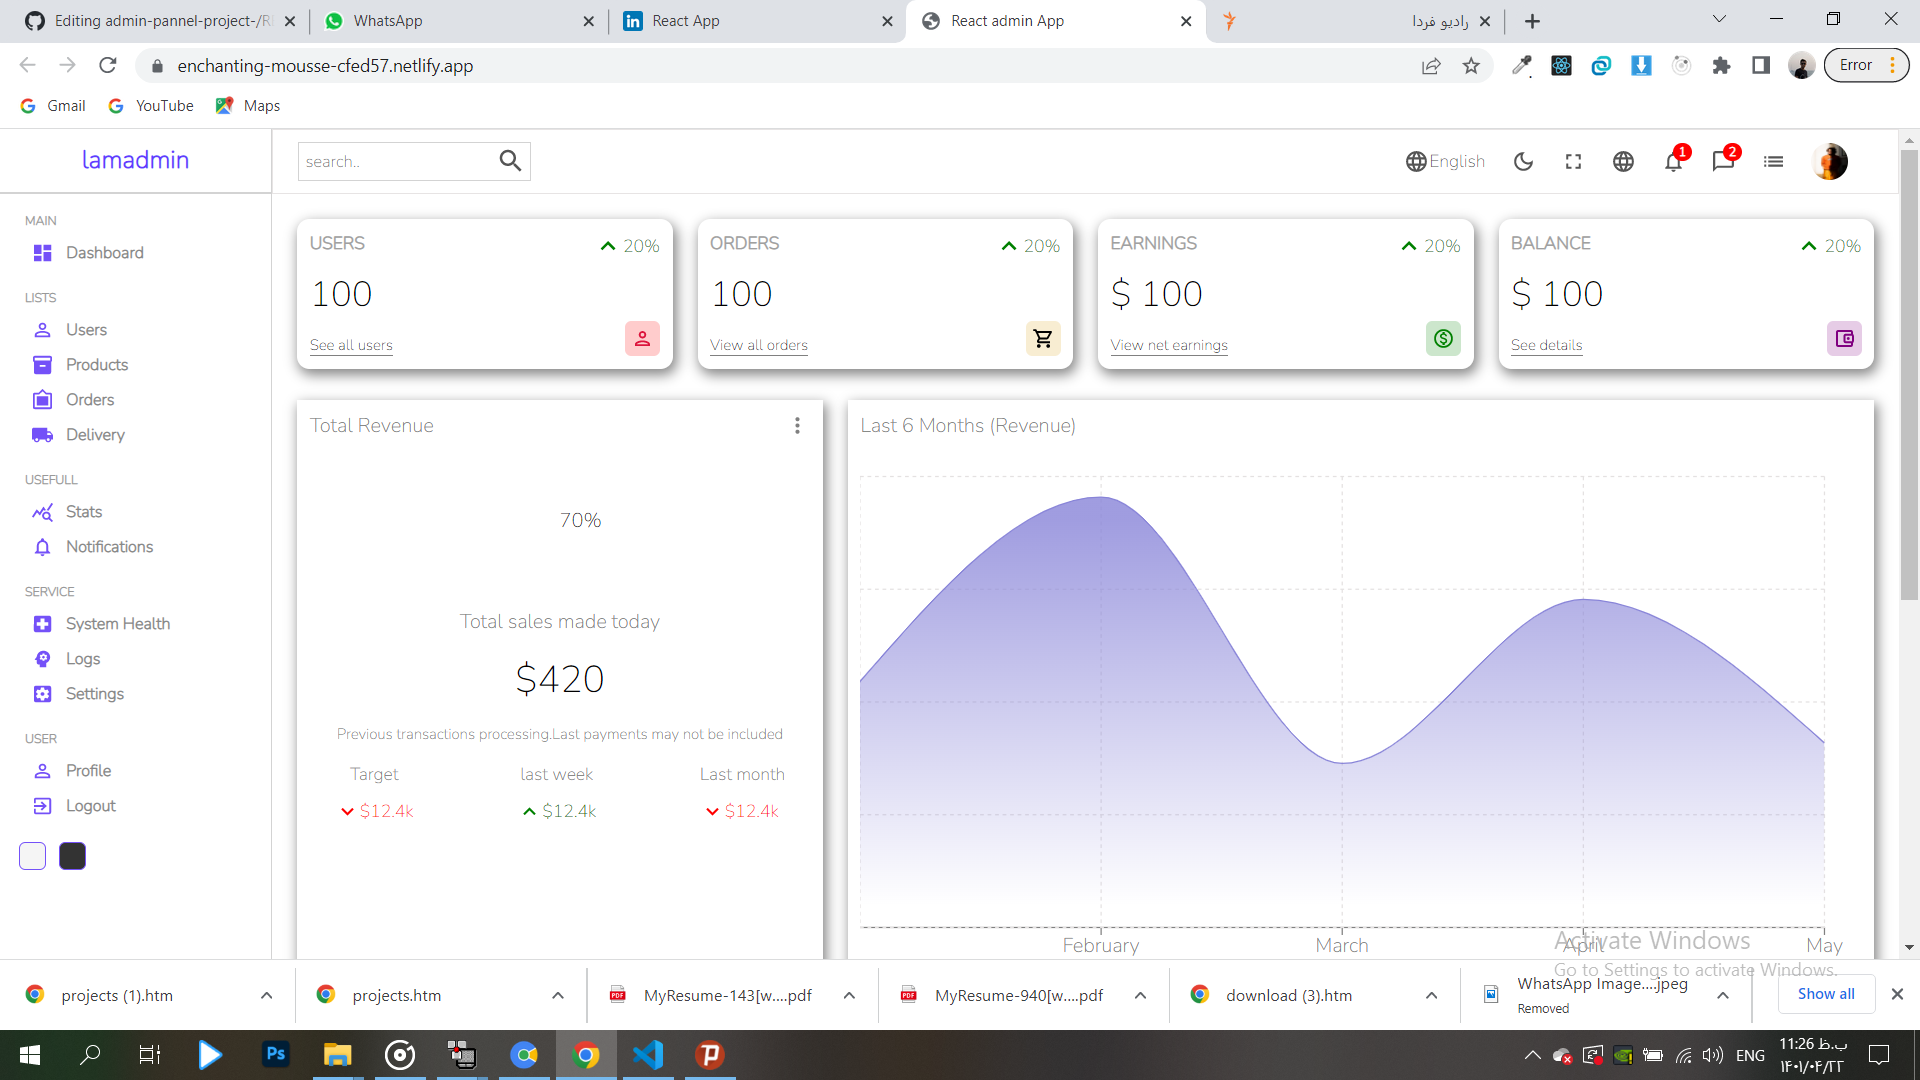The width and height of the screenshot is (1920, 1080).
Task: Open Visual Studio Code from taskbar
Action: 648,1055
